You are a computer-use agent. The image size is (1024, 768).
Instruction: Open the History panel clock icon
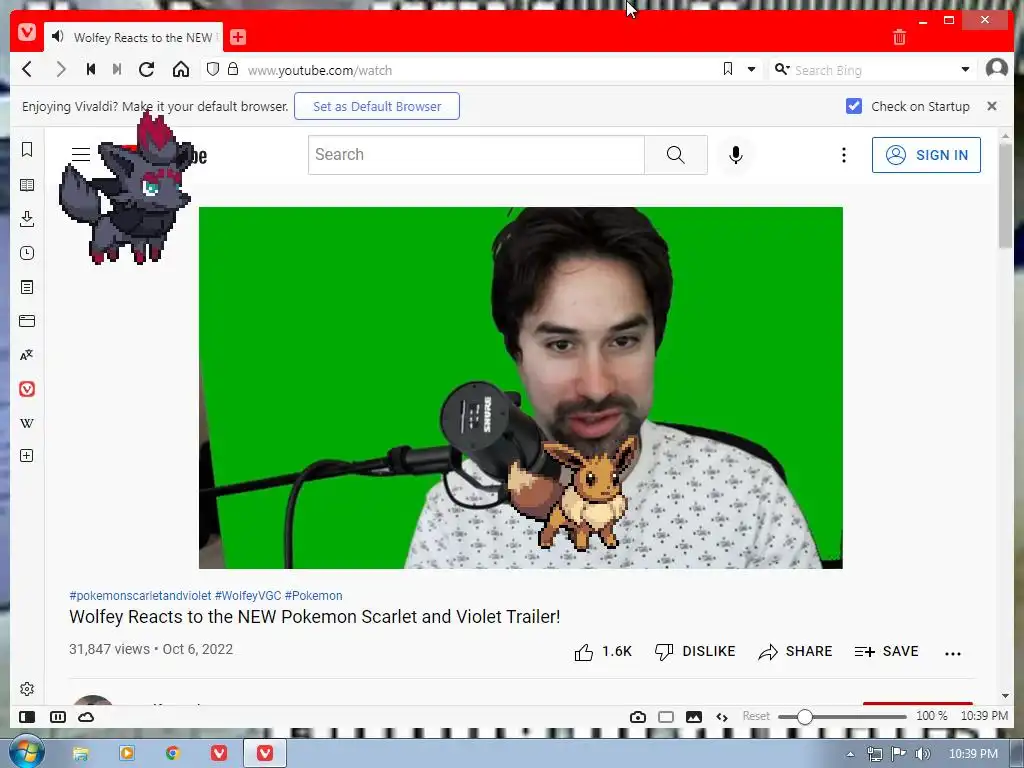tap(27, 253)
